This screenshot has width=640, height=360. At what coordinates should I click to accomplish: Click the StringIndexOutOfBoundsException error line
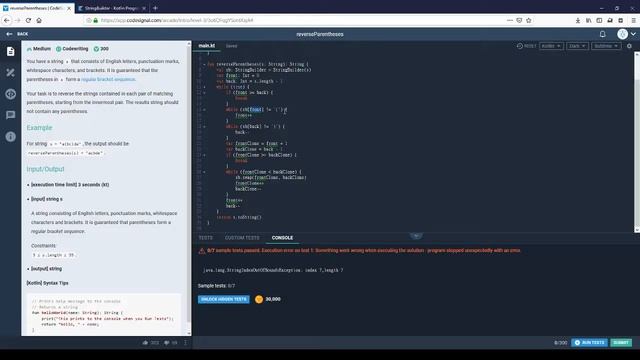(x=273, y=270)
